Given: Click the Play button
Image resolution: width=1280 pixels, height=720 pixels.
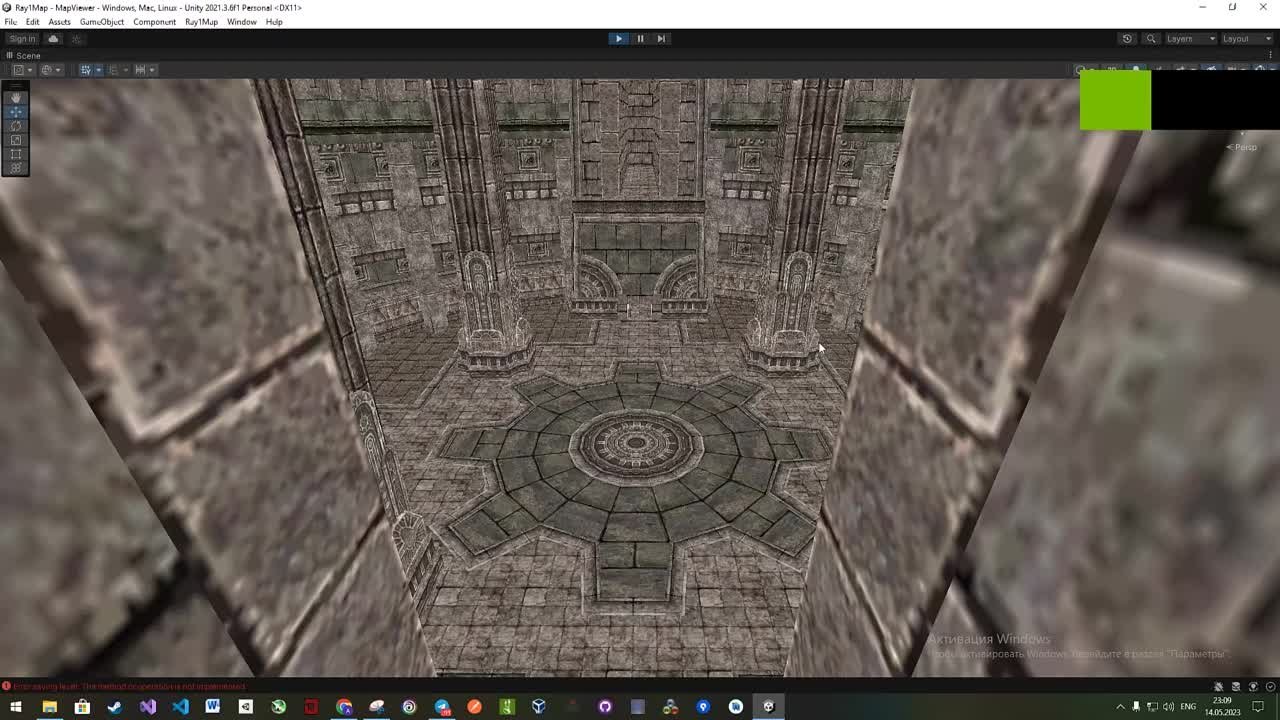Looking at the screenshot, I should point(619,39).
